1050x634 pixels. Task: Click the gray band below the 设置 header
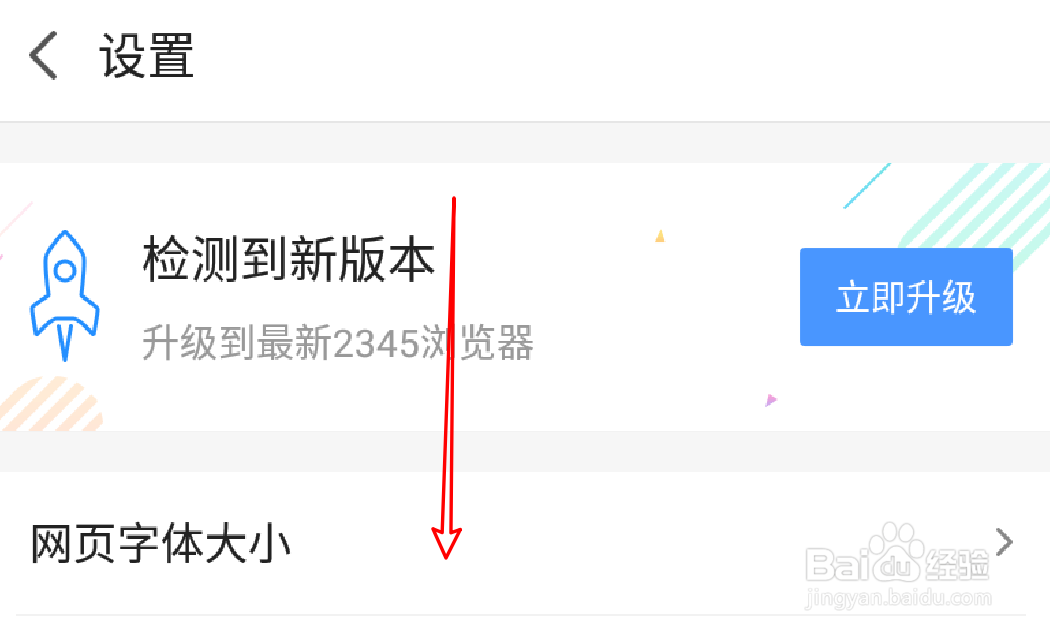pos(525,143)
